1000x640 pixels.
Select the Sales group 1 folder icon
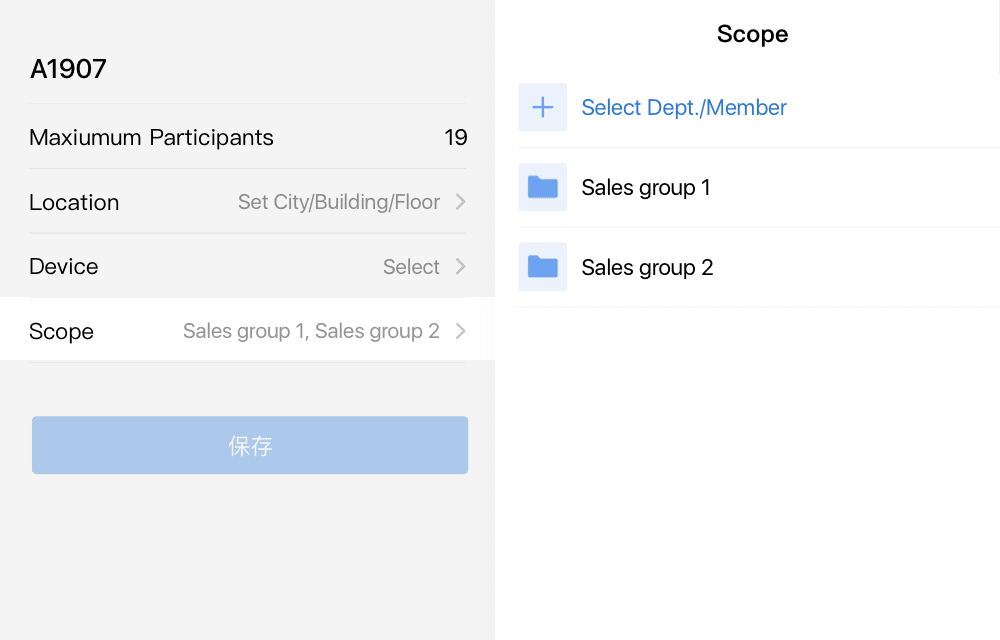click(x=543, y=187)
